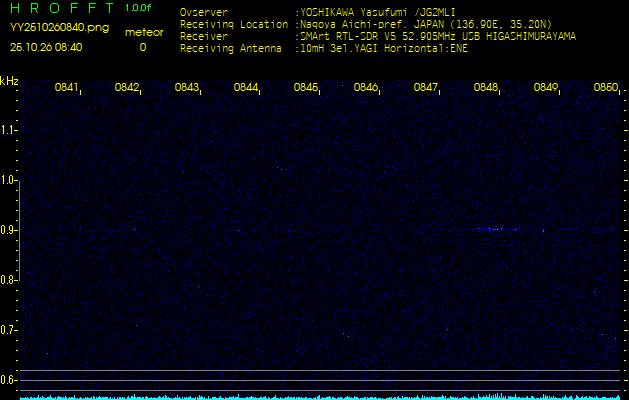This screenshot has width=629, height=400.
Task: Click the timestamp 26.10.26 08:40
Action: [46, 47]
